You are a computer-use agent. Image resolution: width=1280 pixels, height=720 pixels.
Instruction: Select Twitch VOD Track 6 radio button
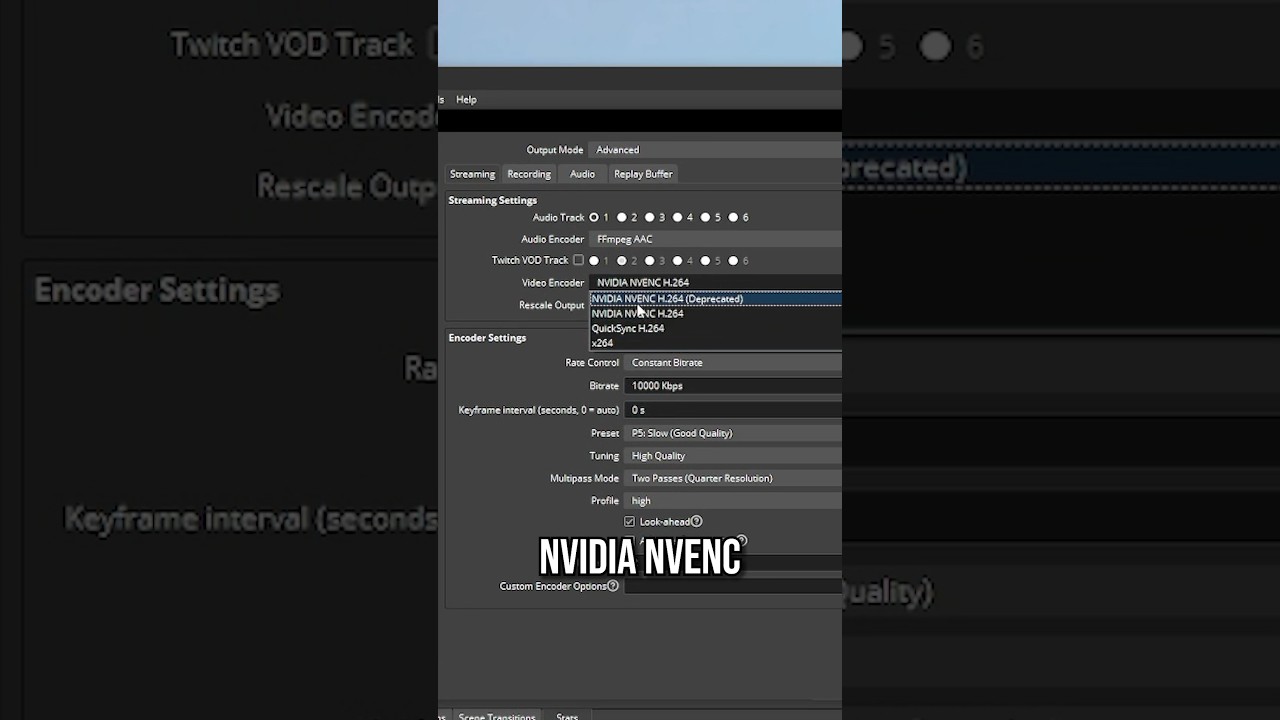coord(734,261)
